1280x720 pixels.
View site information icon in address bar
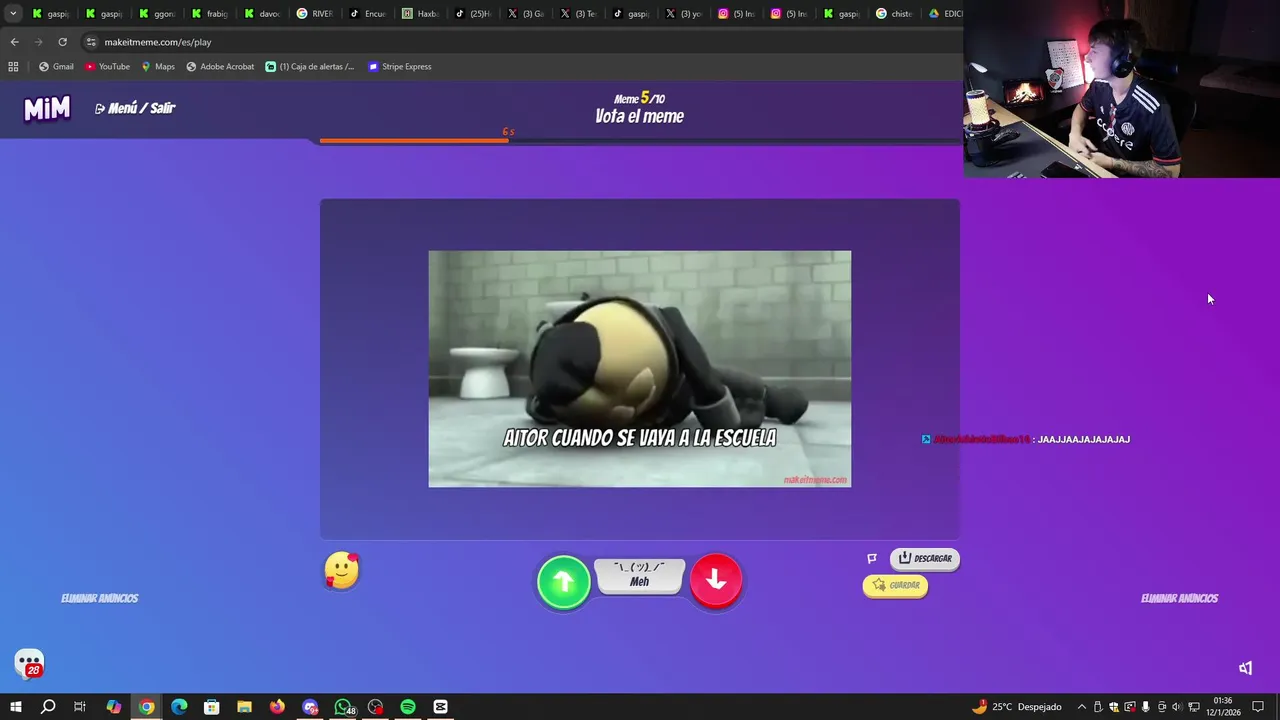[91, 42]
